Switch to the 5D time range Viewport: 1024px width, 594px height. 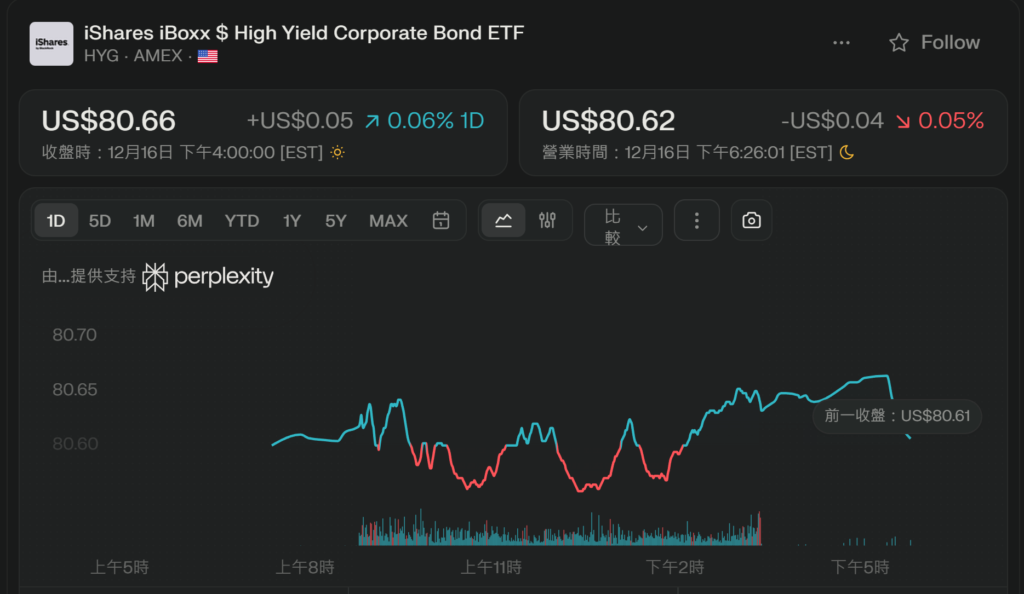(100, 221)
